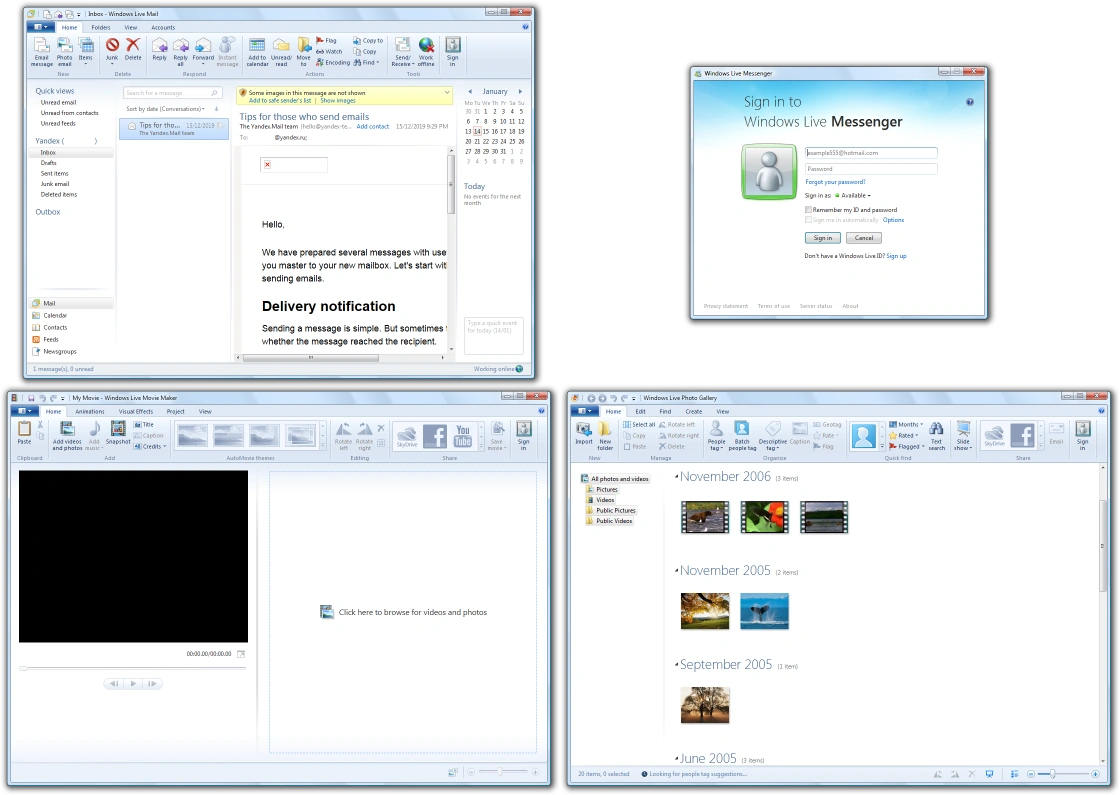This screenshot has height=795, width=1120.
Task: Click the Import icon in Photo Gallery
Action: 584,433
